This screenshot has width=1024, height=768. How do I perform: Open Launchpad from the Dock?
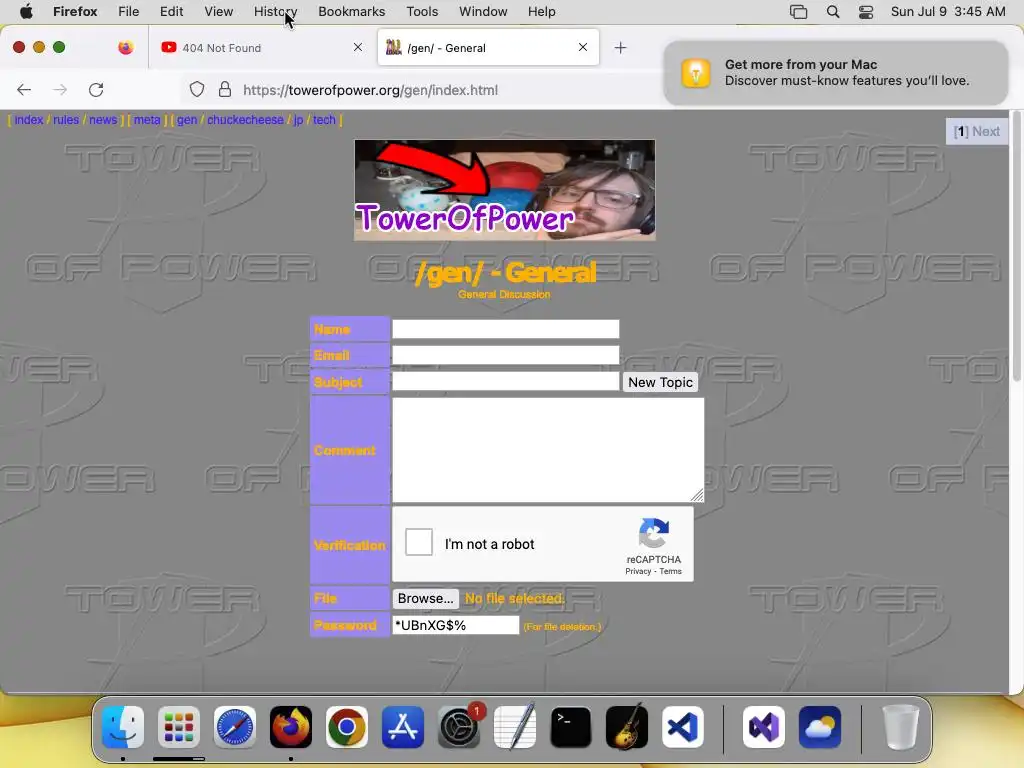tap(179, 727)
